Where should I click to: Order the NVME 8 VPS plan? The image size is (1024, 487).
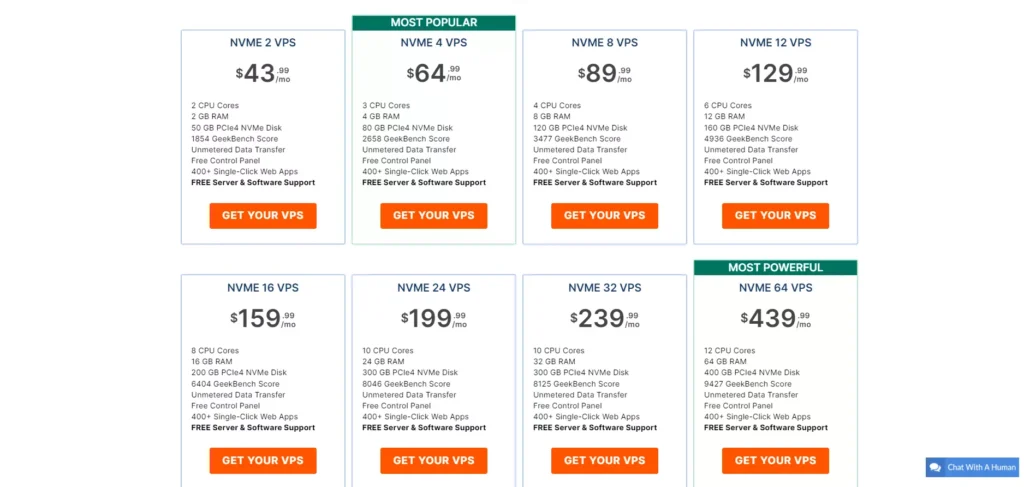605,215
